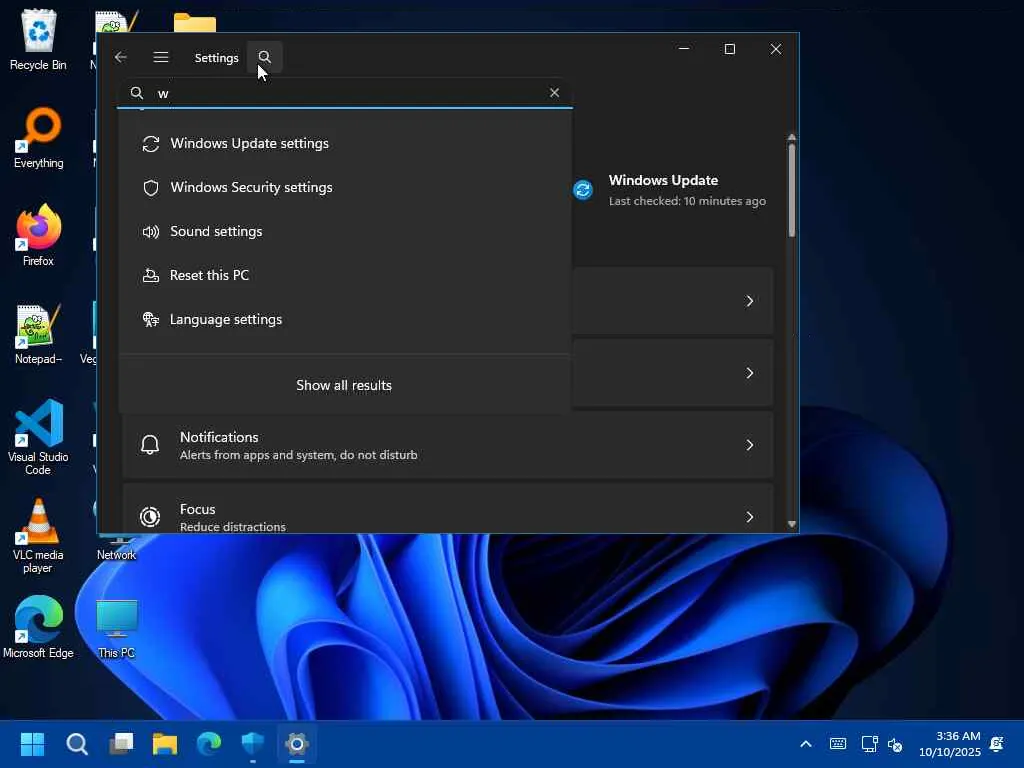Click the muted volume tray icon

(895, 744)
